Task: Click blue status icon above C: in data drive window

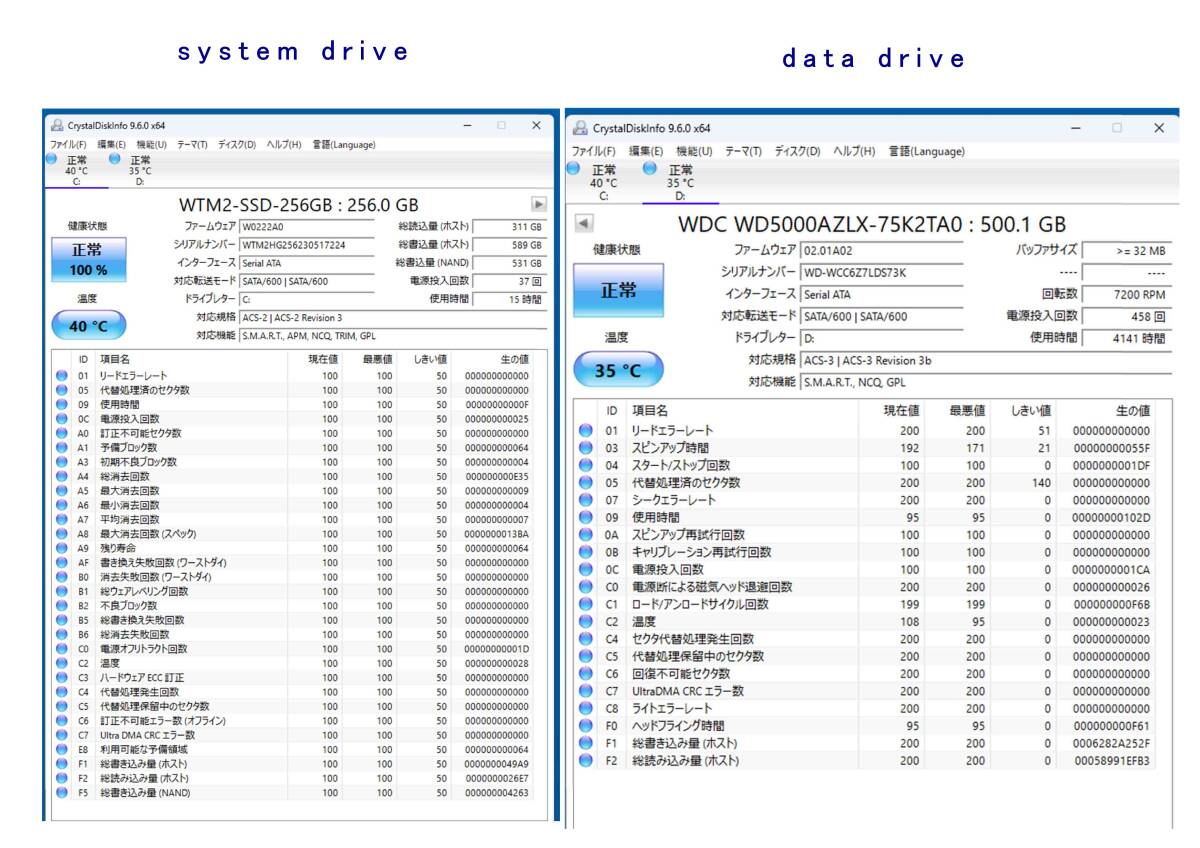Action: point(573,169)
